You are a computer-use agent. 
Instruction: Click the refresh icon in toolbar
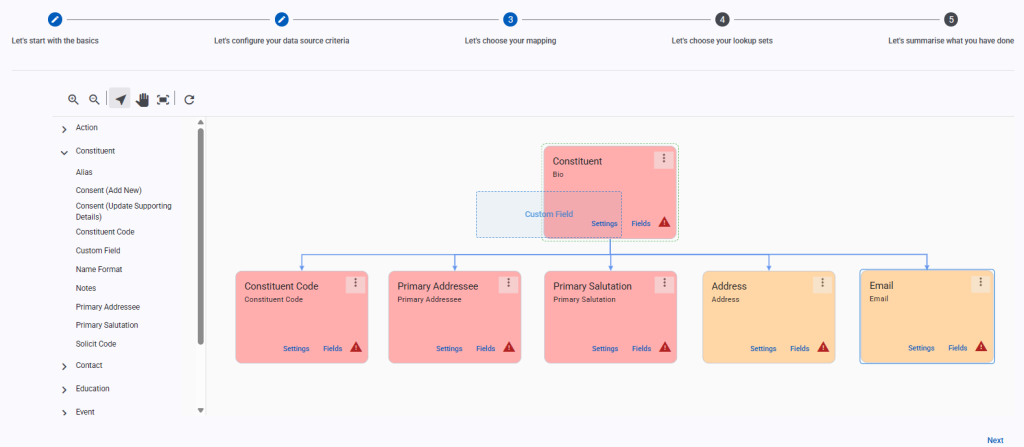tap(189, 99)
